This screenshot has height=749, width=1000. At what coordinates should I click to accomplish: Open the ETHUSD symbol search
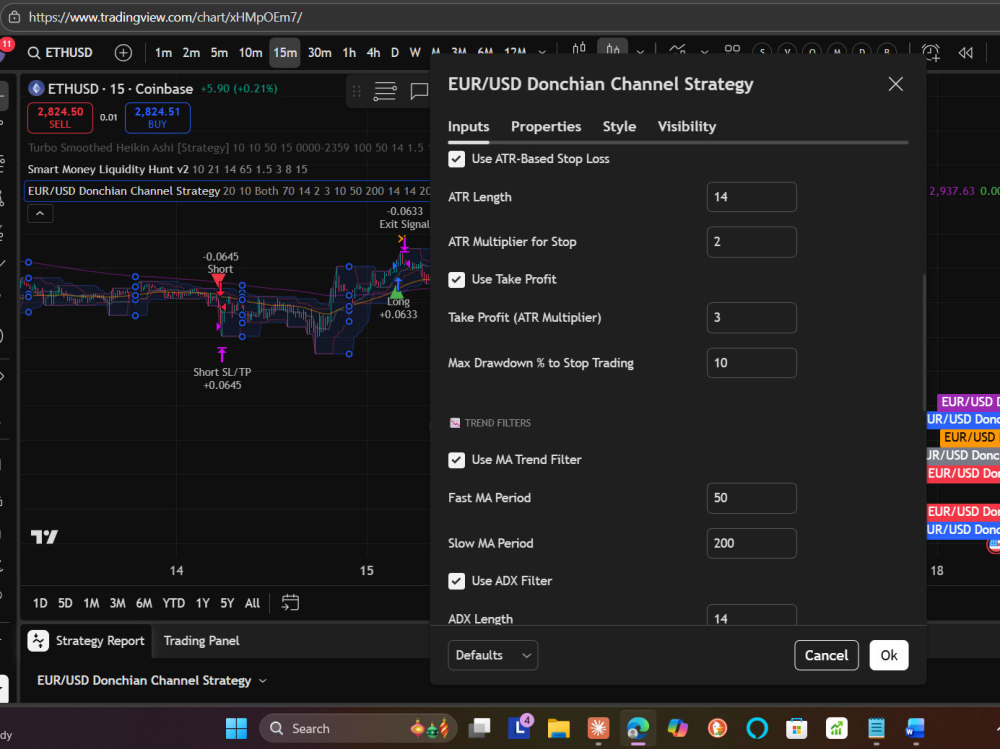point(61,52)
